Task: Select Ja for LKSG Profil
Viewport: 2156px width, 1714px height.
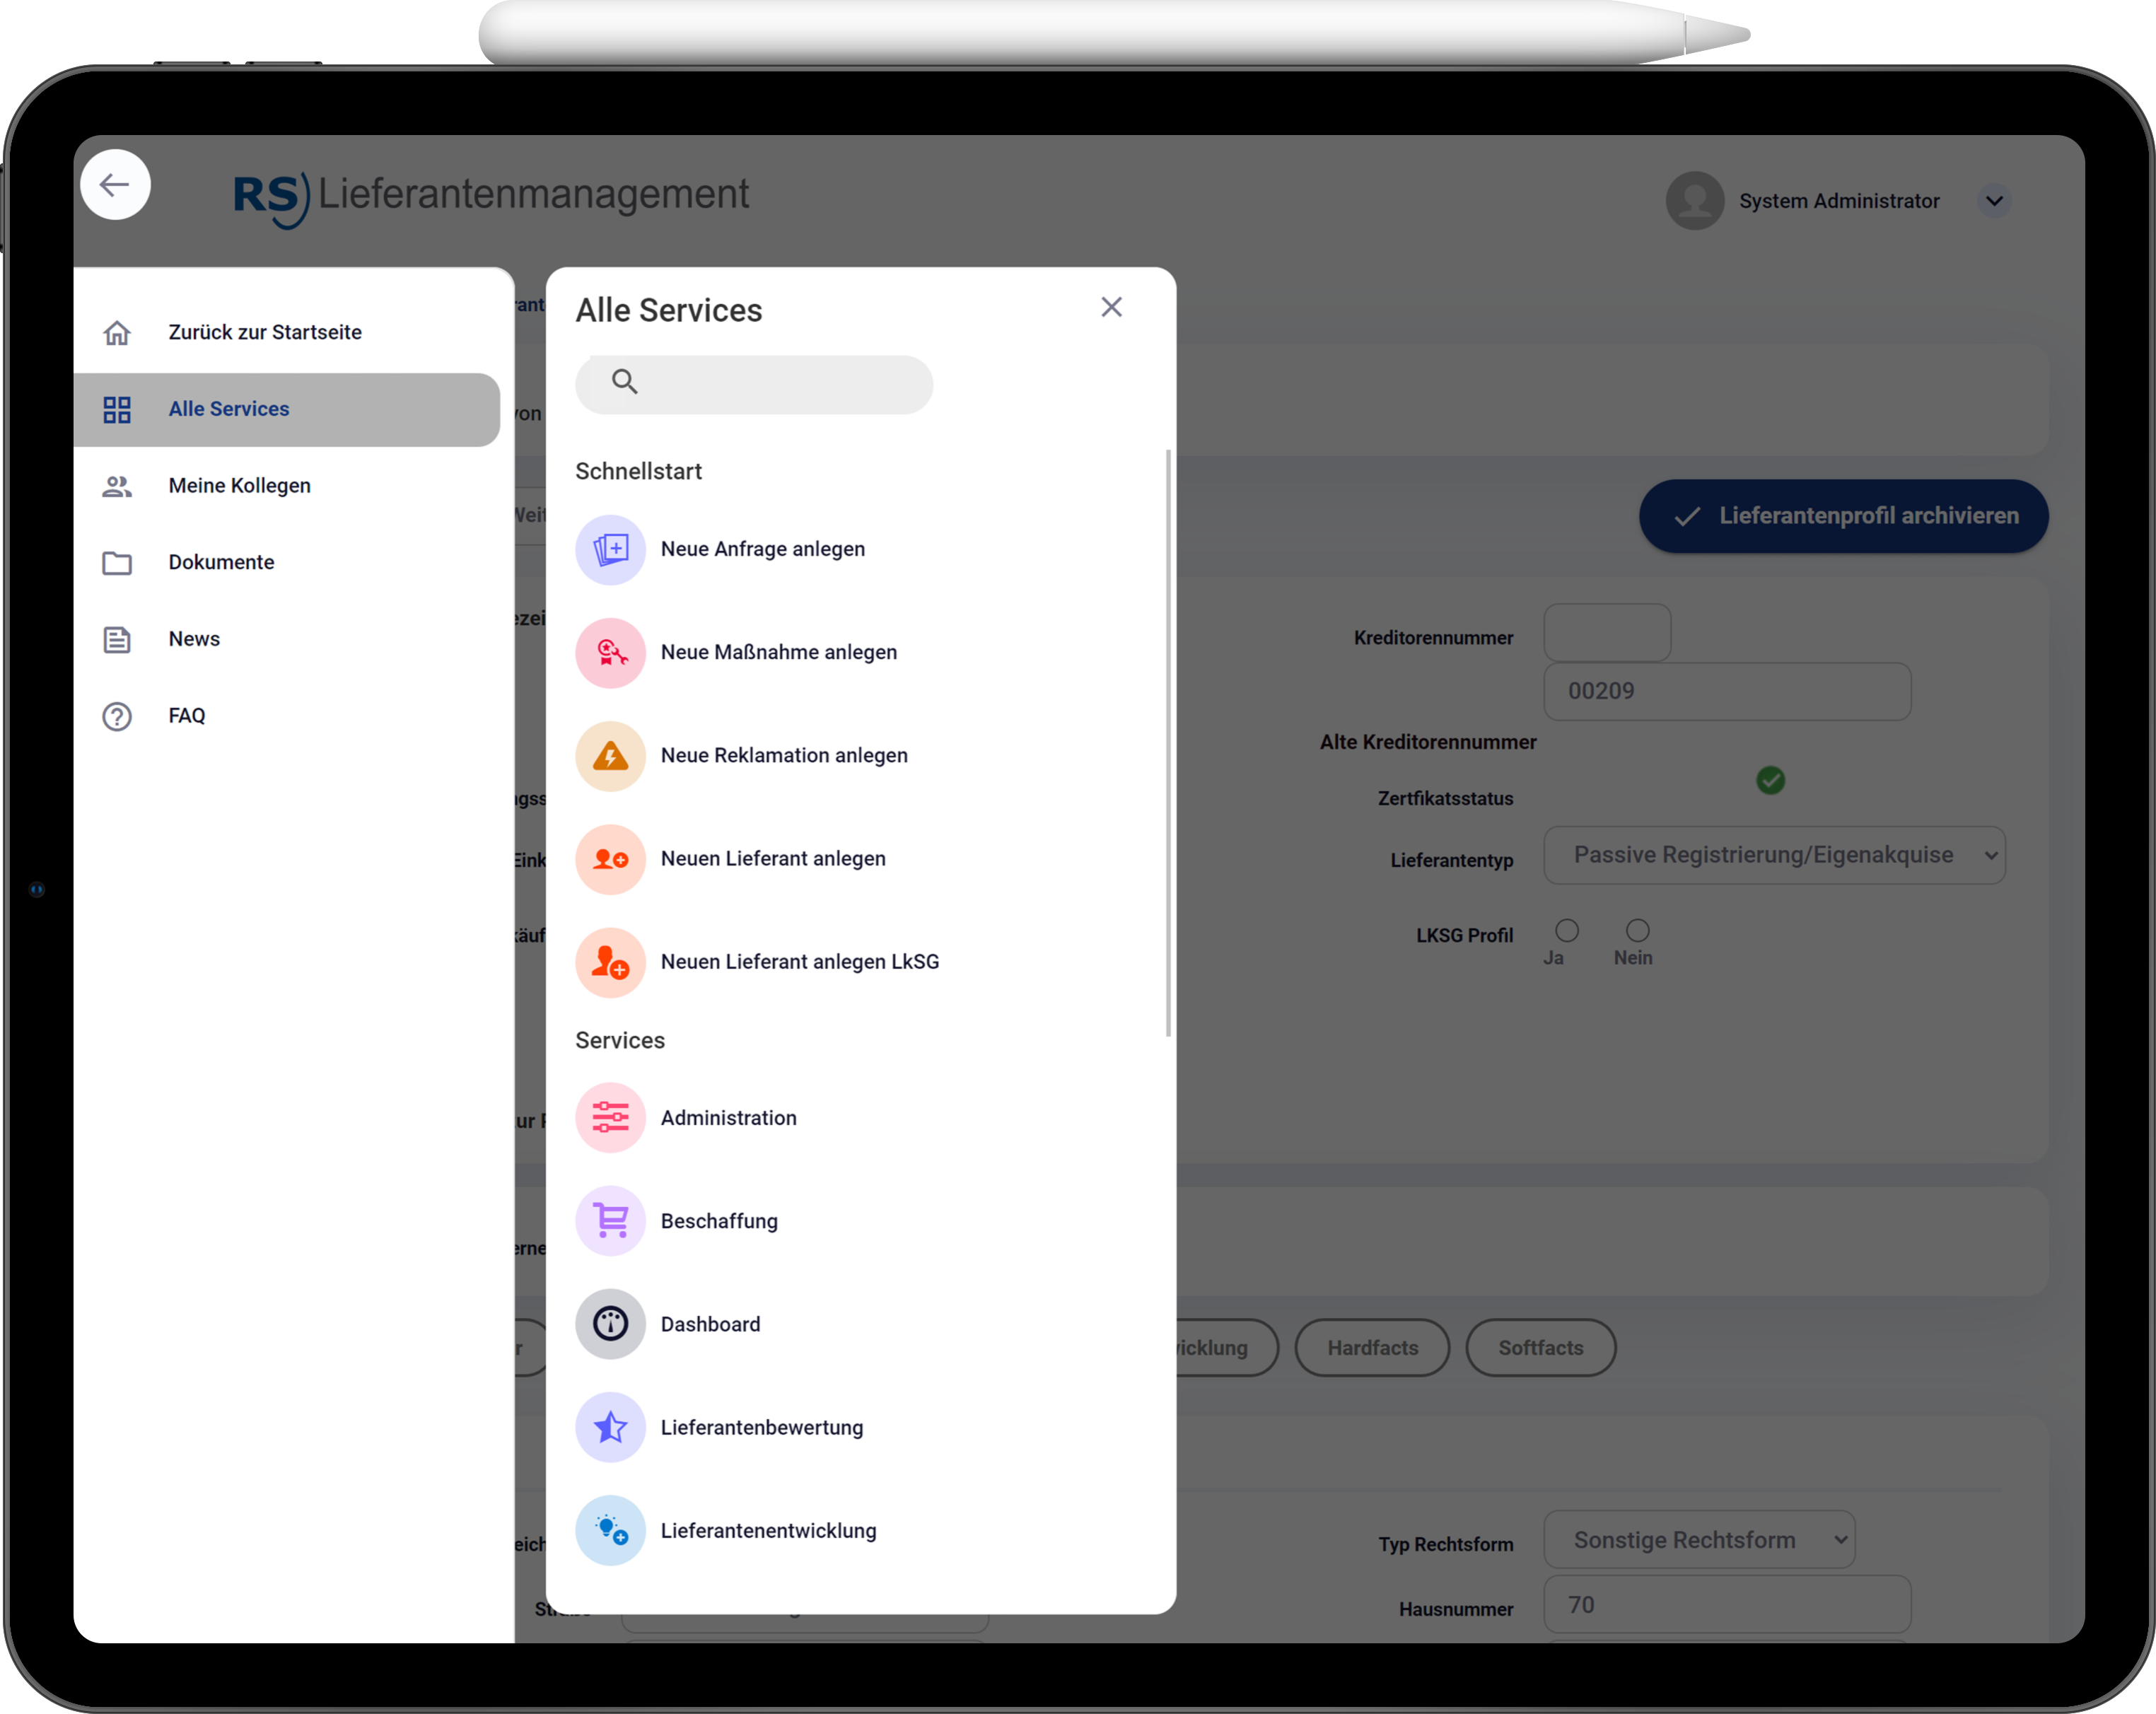Action: coord(1566,931)
